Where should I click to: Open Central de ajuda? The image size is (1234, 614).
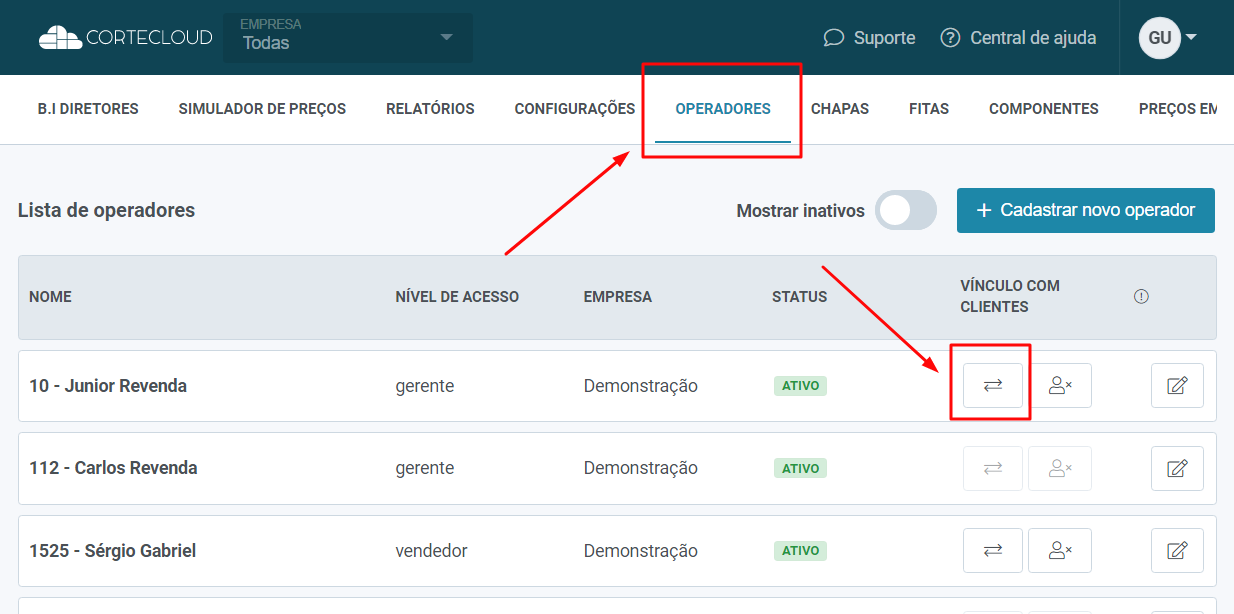pyautogui.click(x=1018, y=37)
